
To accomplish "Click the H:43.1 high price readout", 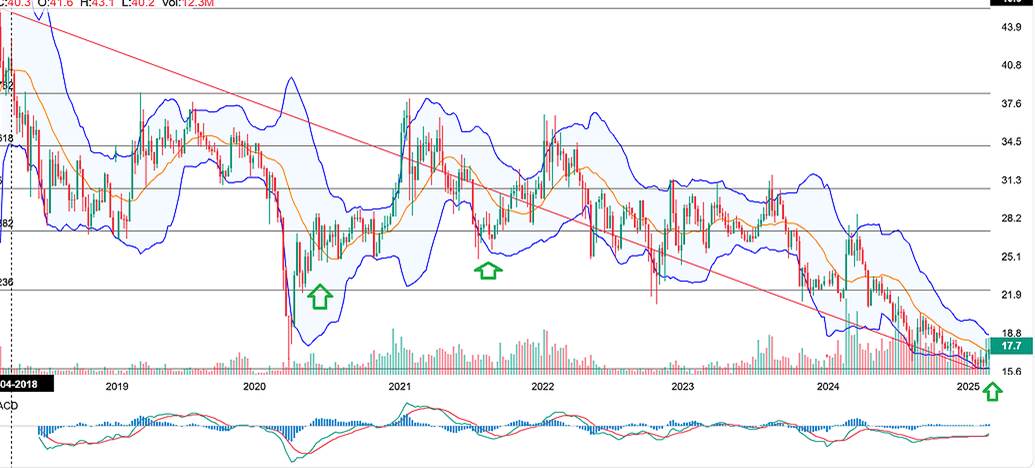I will pyautogui.click(x=100, y=3).
